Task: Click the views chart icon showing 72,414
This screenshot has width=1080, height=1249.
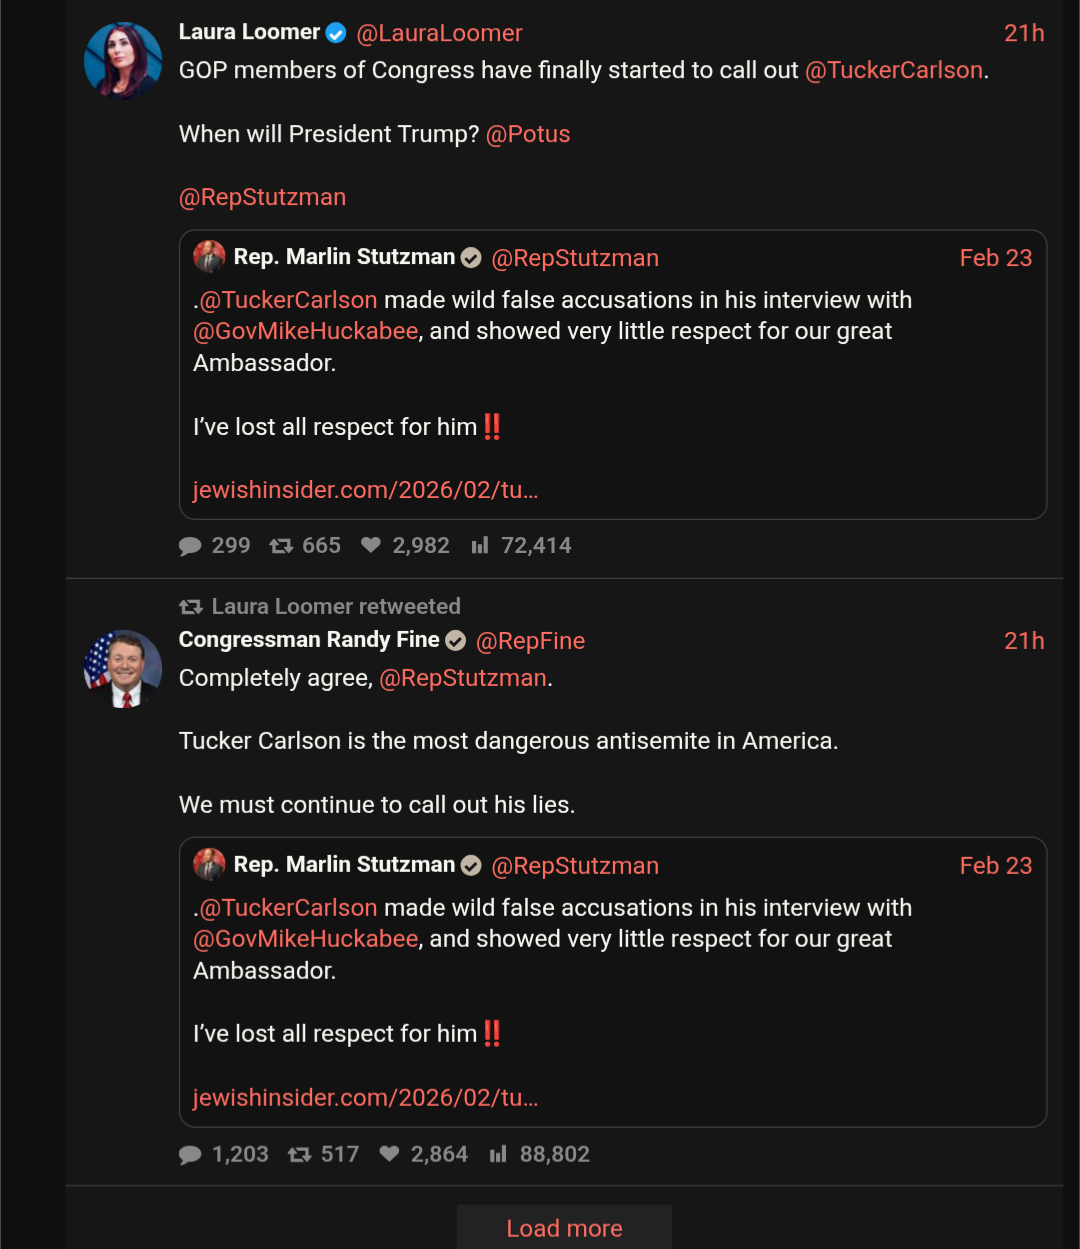Action: [481, 546]
